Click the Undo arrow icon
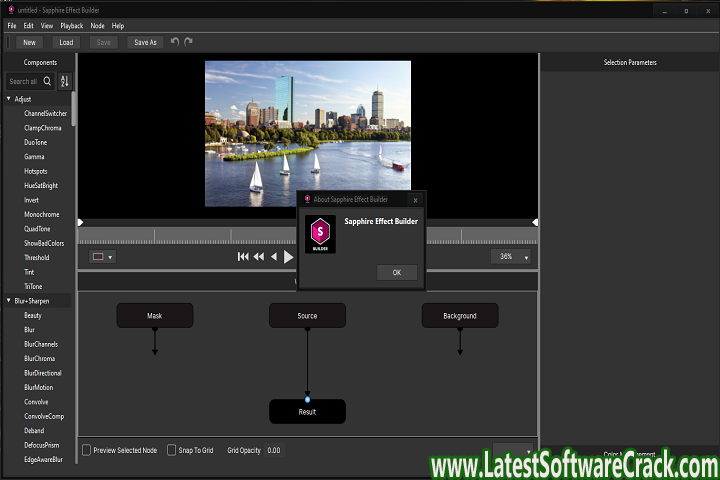 [175, 42]
